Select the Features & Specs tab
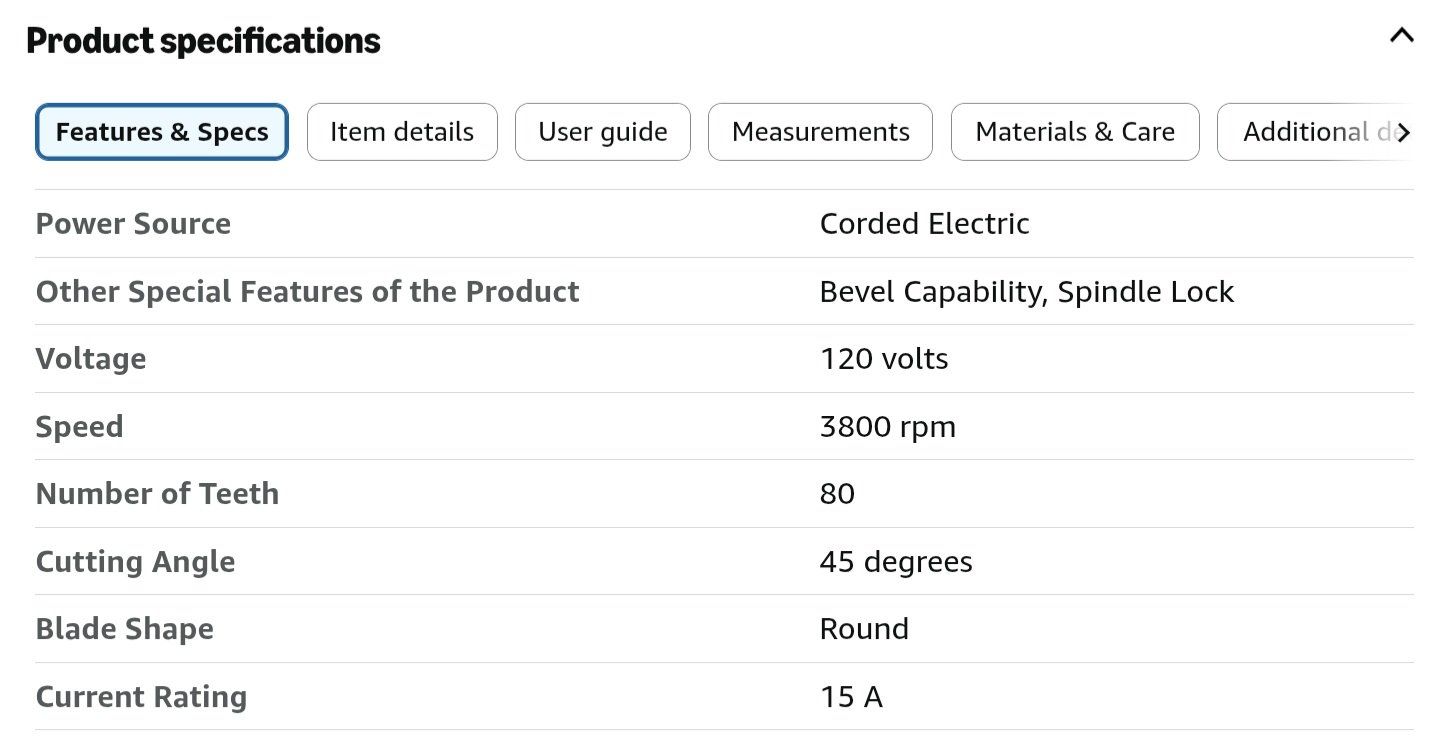 [x=162, y=132]
